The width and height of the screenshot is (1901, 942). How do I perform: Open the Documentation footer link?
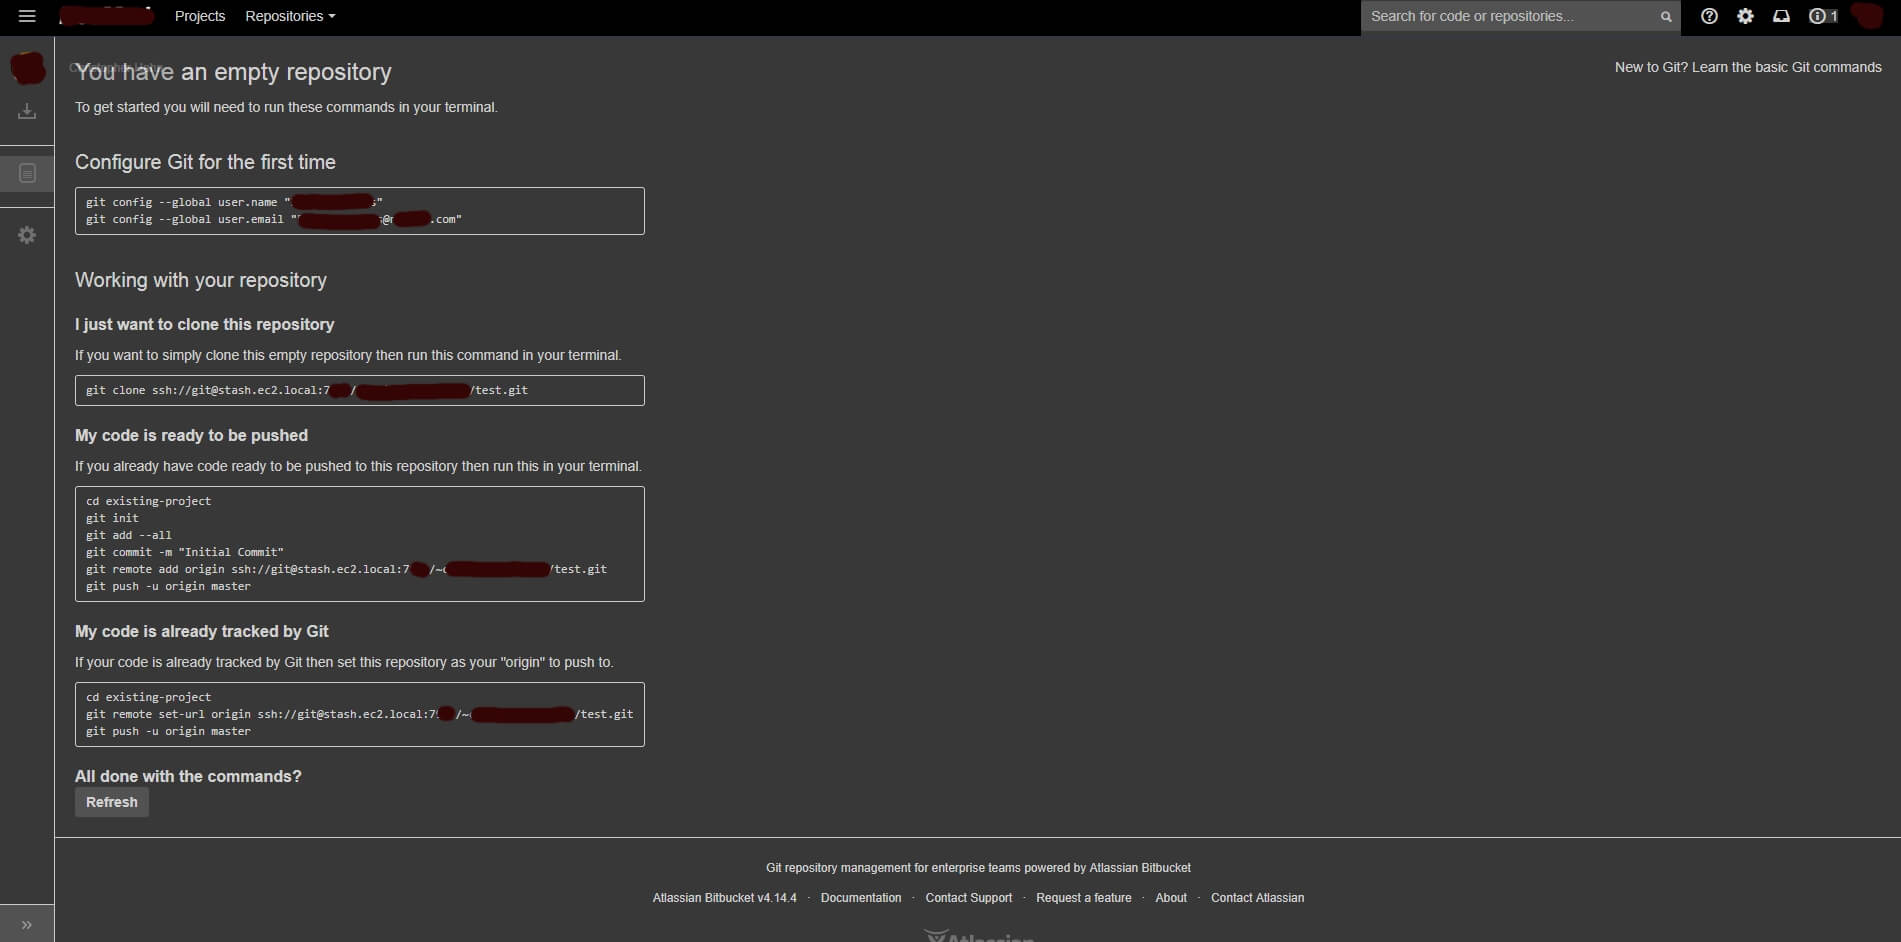pos(861,898)
